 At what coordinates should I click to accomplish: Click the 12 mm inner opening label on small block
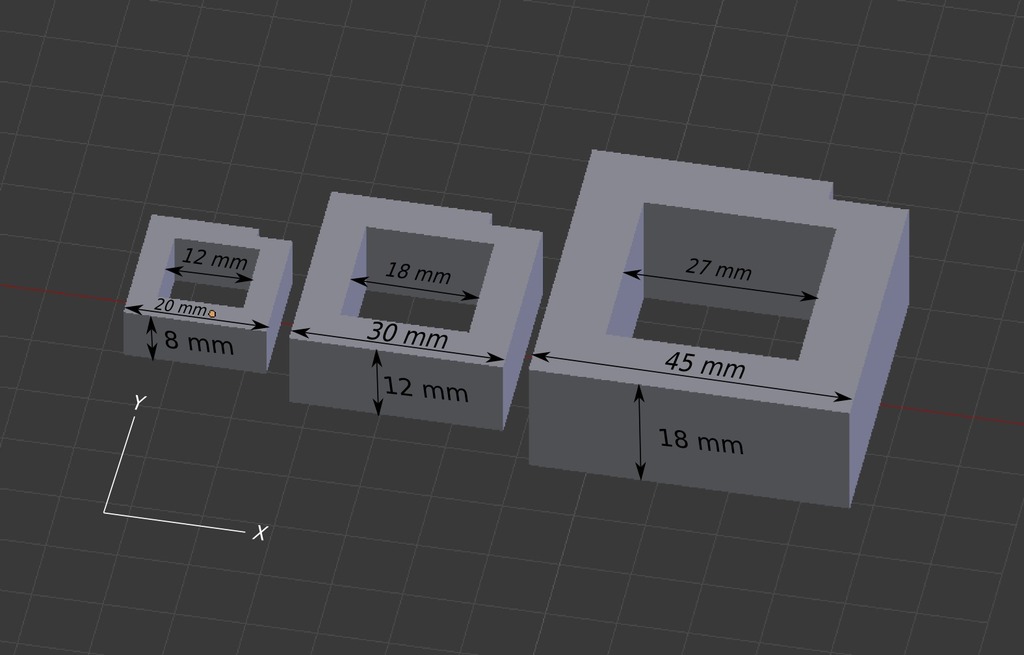point(214,259)
